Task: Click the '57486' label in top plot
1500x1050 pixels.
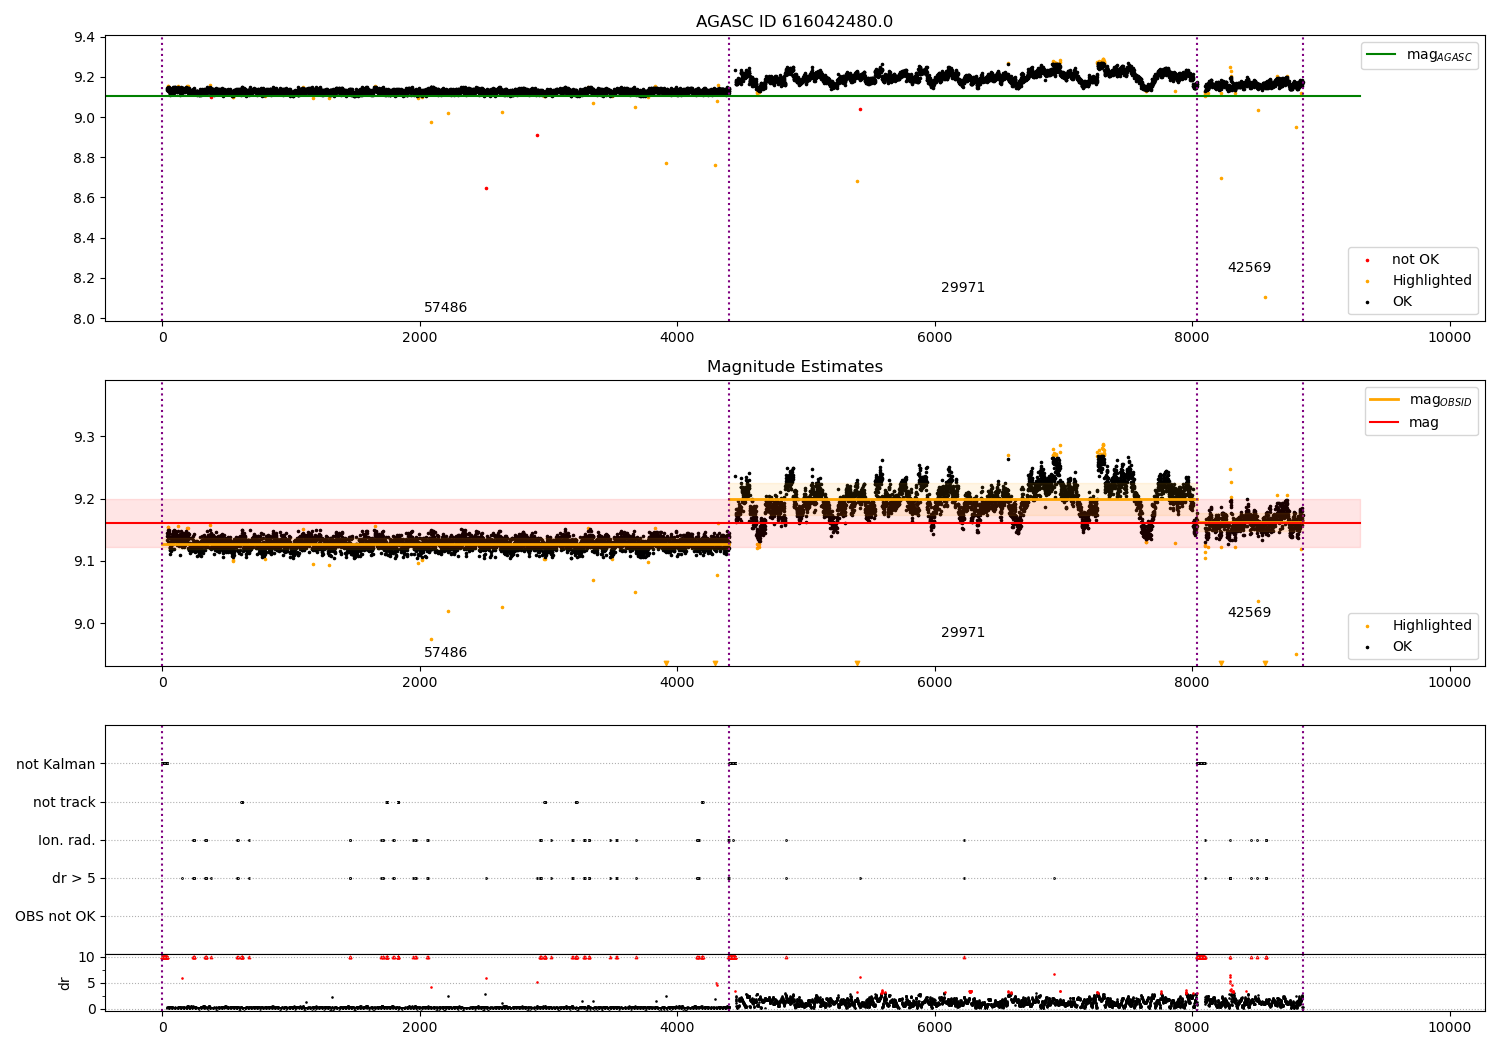Action: (x=445, y=308)
